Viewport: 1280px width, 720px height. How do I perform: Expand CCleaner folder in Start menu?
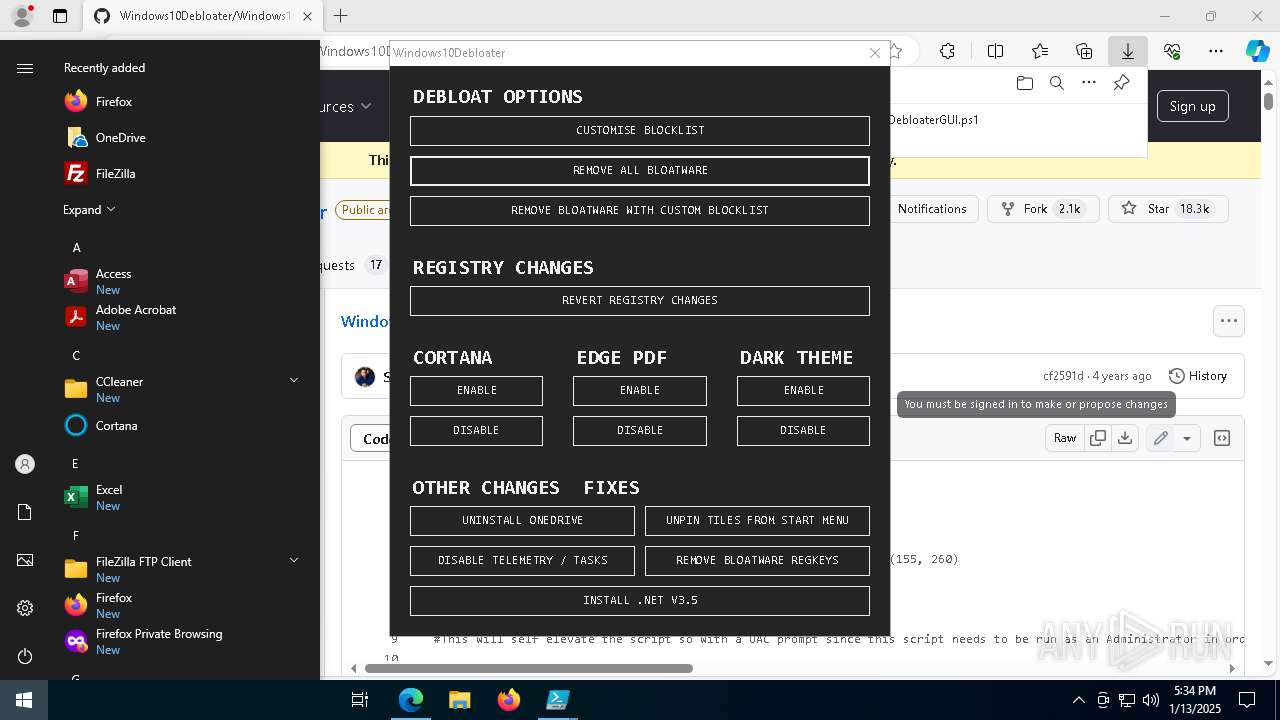click(x=294, y=380)
